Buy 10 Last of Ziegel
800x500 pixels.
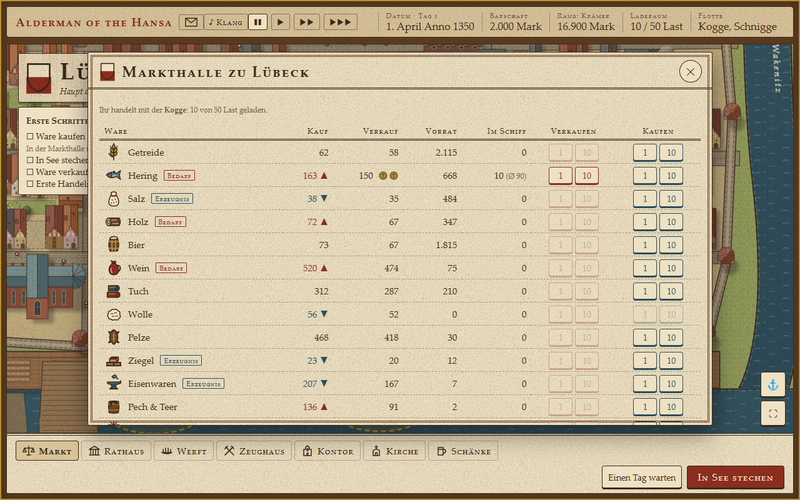pos(671,361)
